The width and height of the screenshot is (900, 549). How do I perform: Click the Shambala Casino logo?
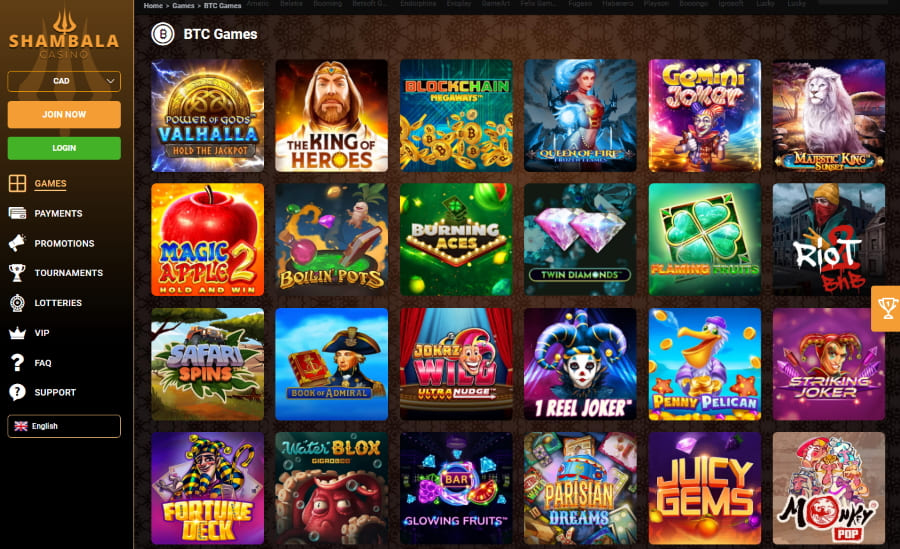64,36
